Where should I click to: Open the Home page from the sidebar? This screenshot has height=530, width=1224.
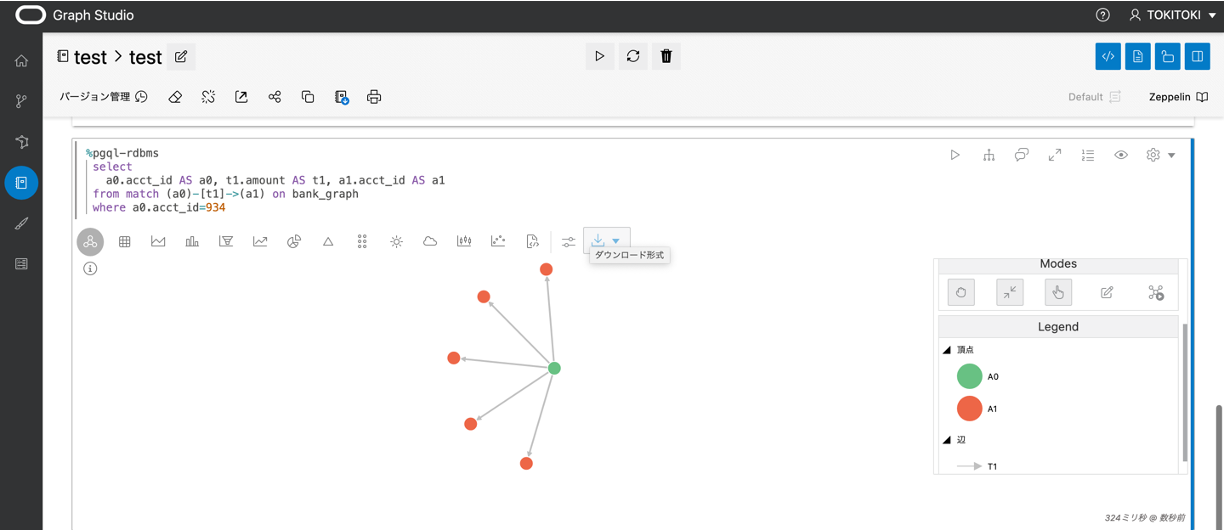pyautogui.click(x=21, y=61)
